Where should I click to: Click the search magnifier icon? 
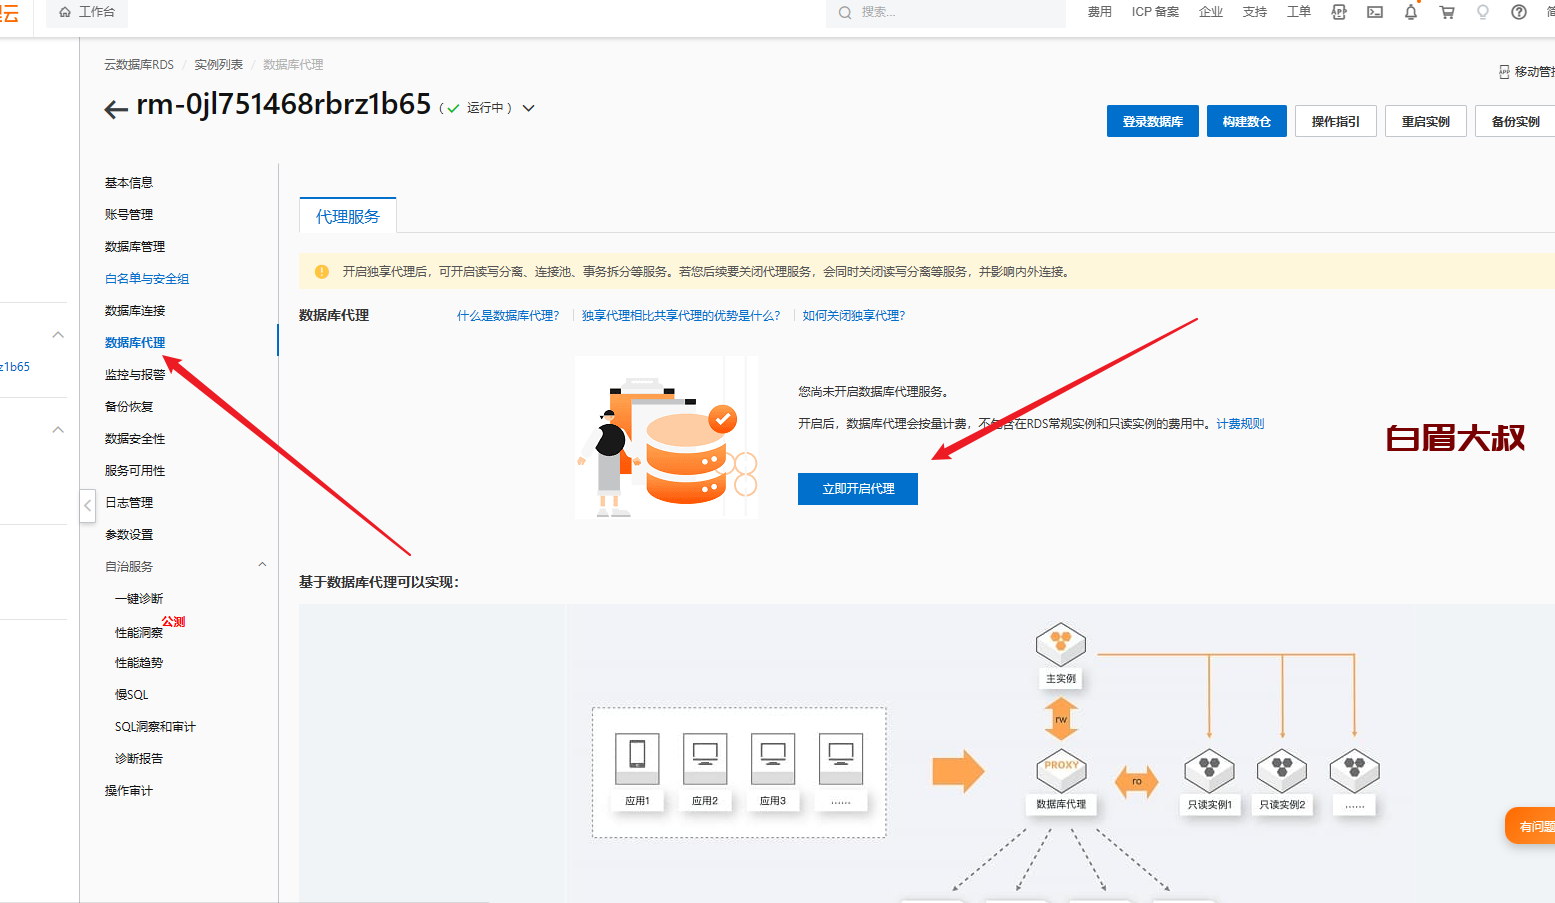point(845,12)
